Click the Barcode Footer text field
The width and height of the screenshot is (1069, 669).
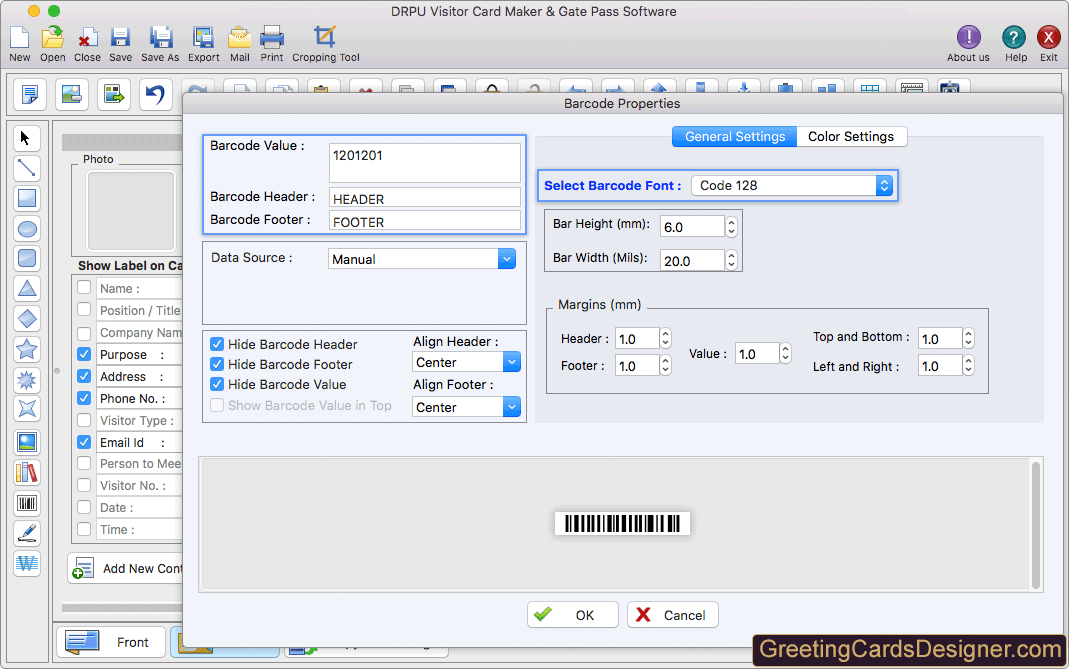(x=425, y=221)
